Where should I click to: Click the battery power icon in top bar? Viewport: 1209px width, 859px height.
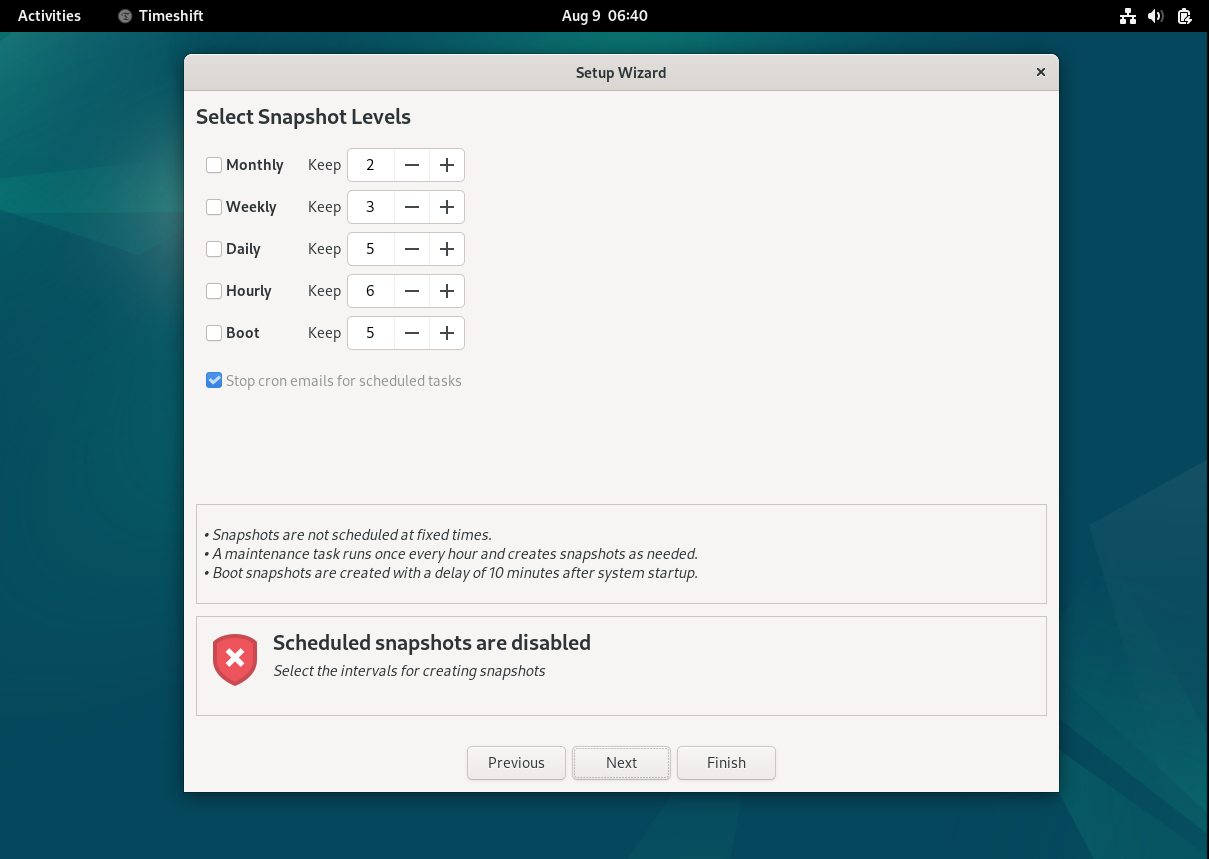pos(1184,16)
